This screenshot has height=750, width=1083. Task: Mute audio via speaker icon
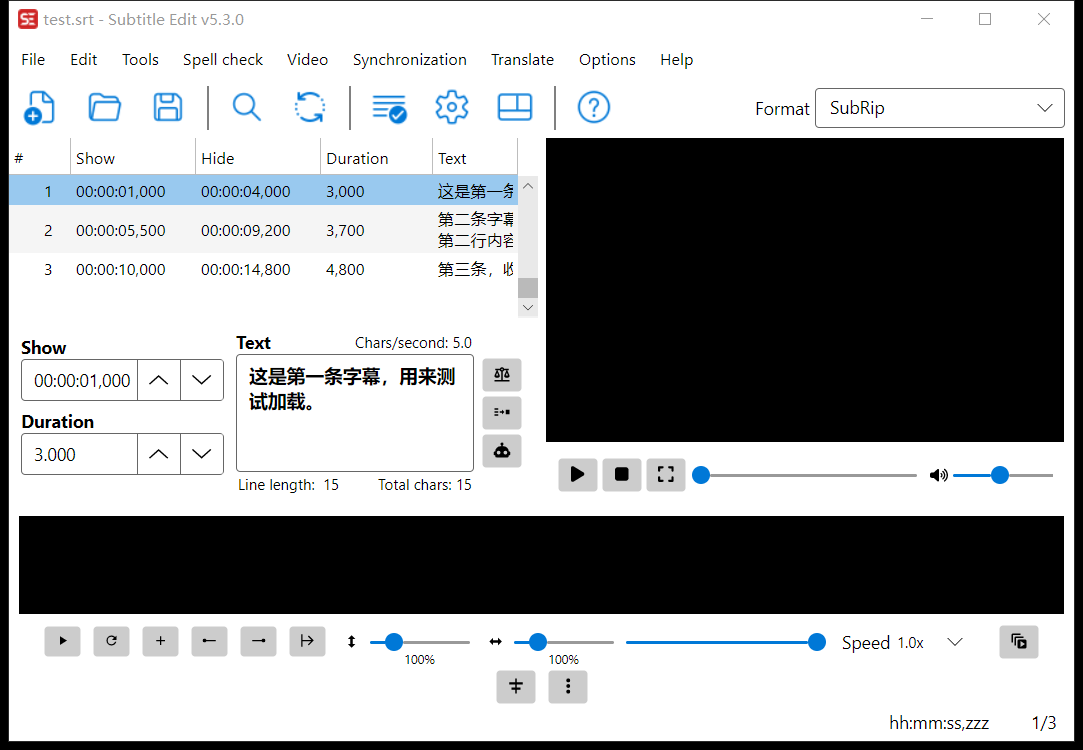(x=938, y=475)
